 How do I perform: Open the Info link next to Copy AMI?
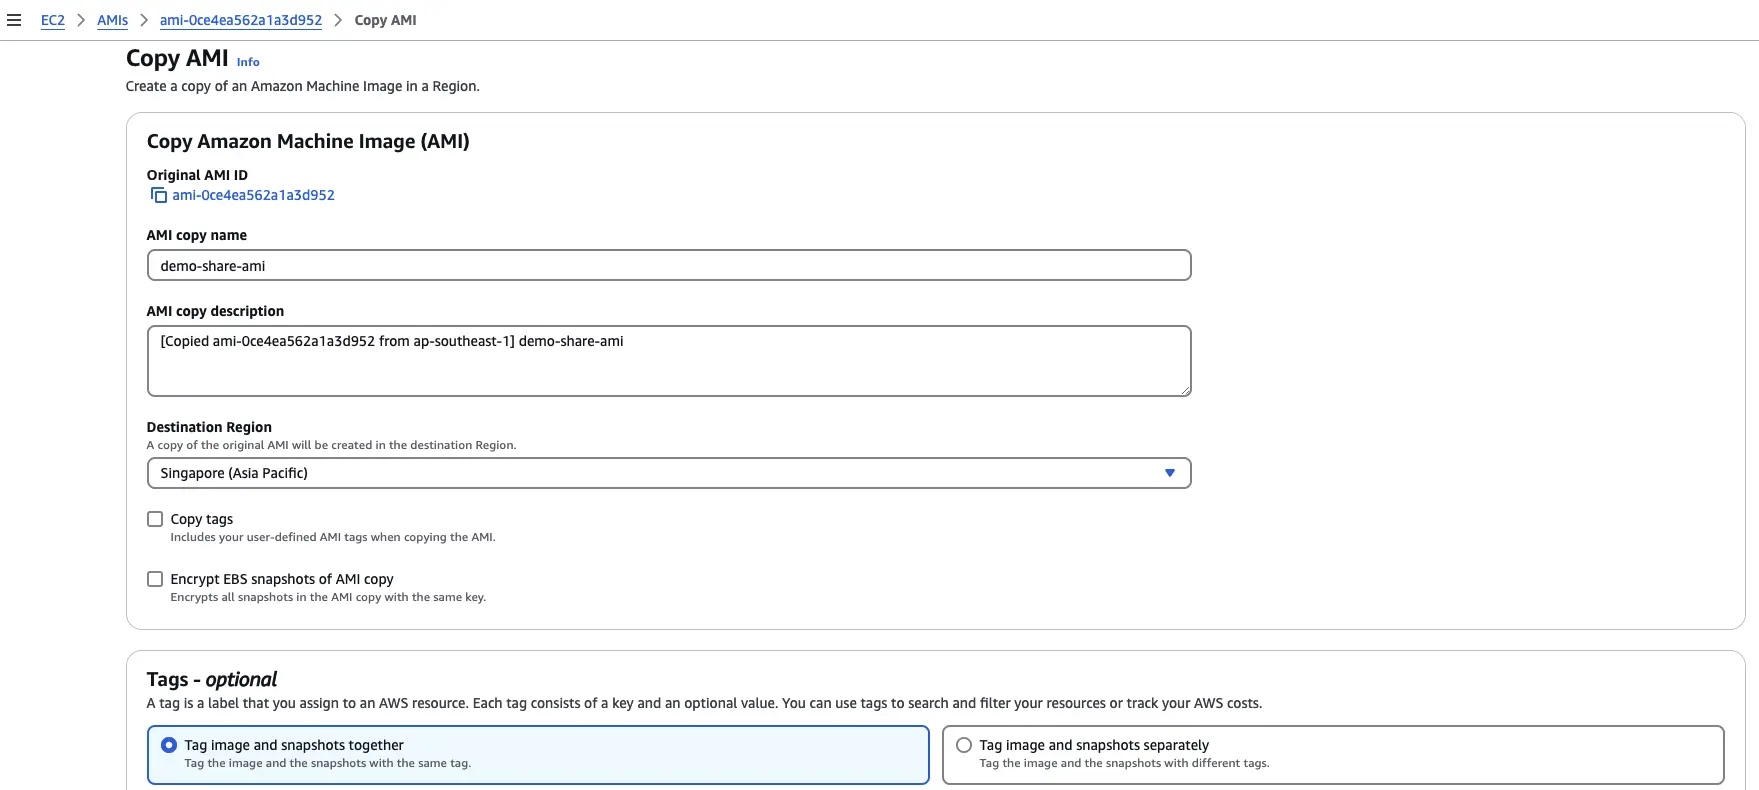click(x=248, y=62)
